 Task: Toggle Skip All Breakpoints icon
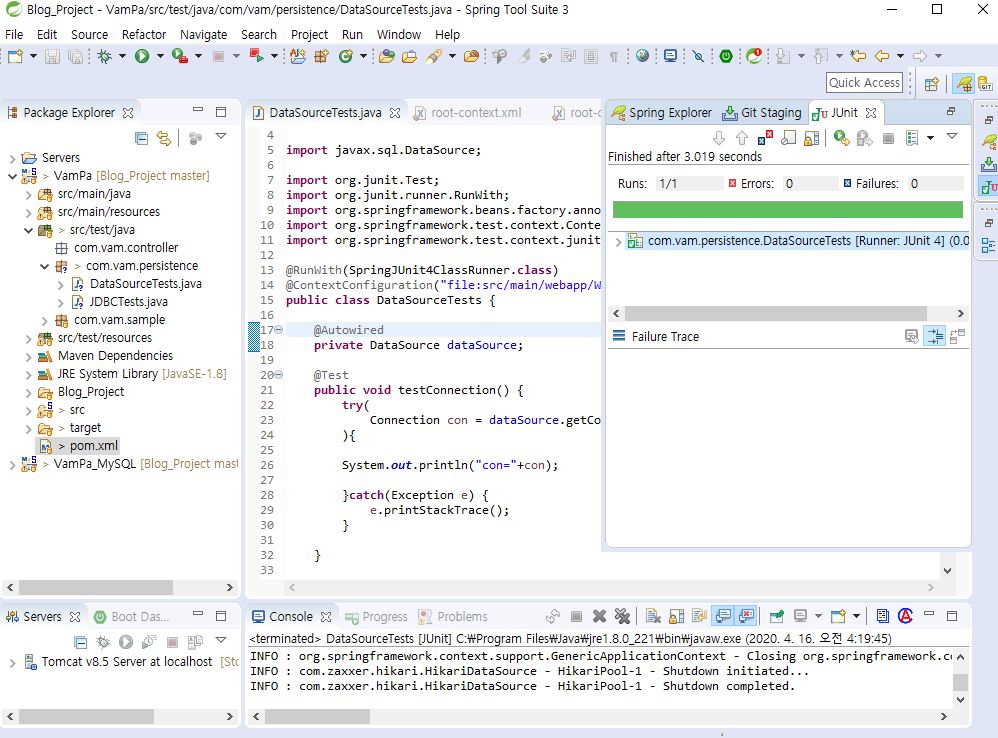point(698,57)
